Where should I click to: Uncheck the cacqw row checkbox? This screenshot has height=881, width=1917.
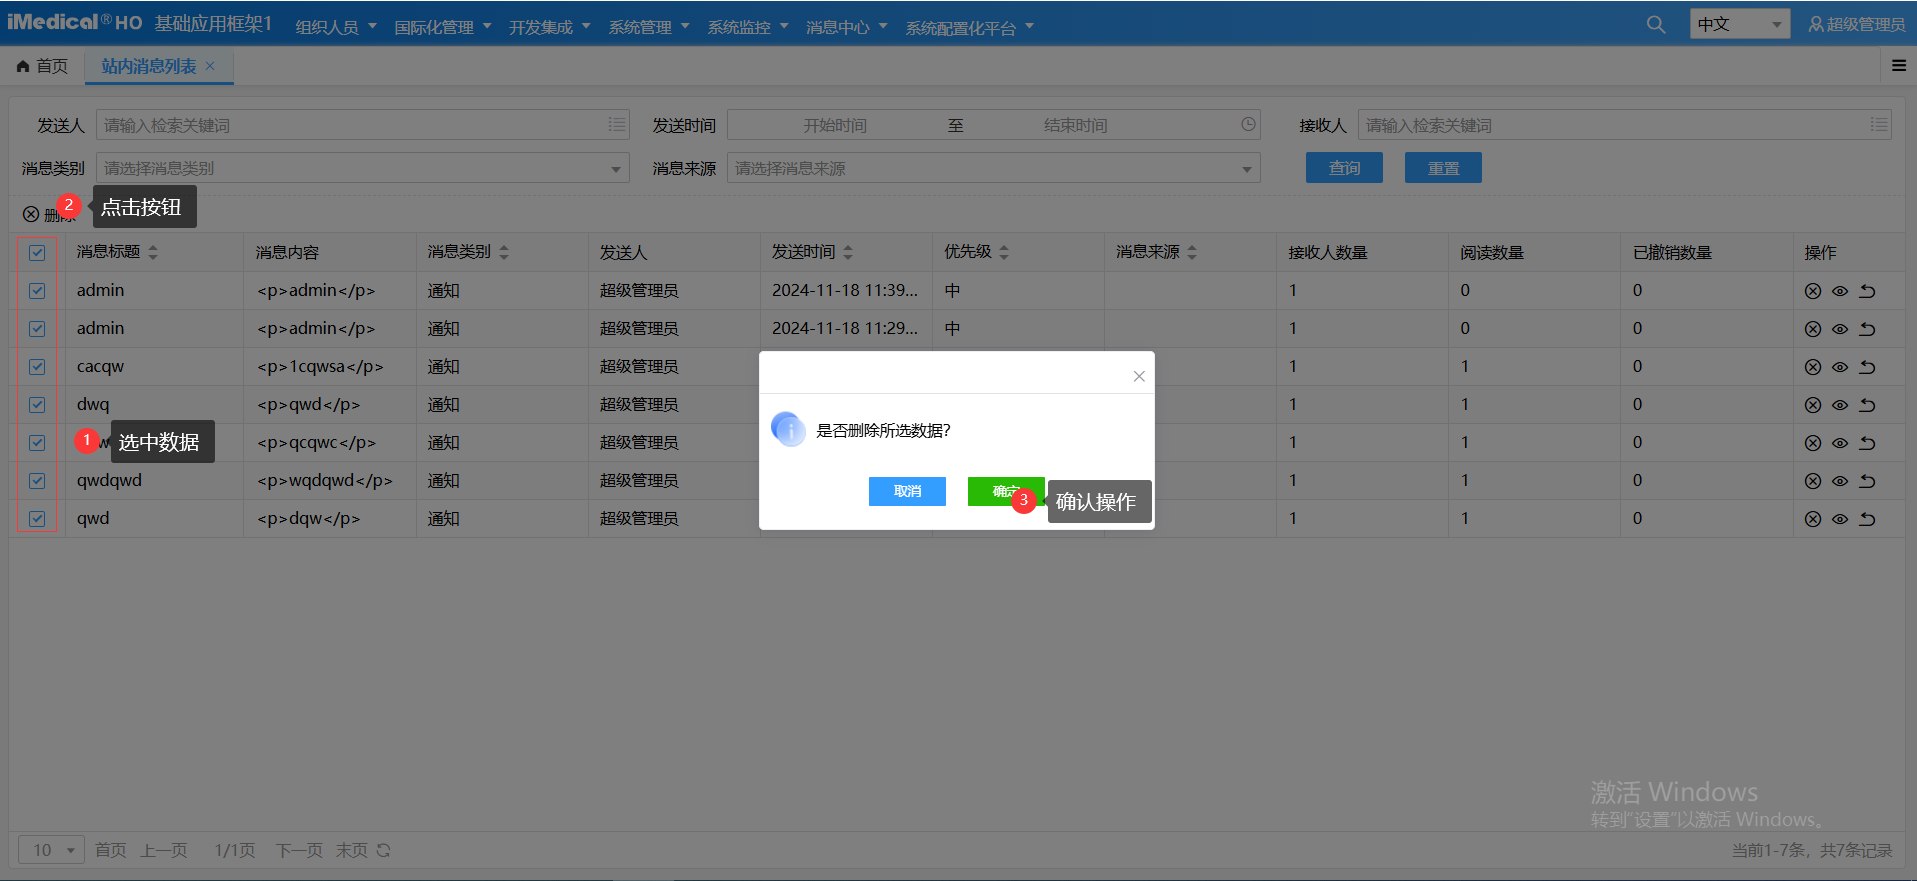37,367
